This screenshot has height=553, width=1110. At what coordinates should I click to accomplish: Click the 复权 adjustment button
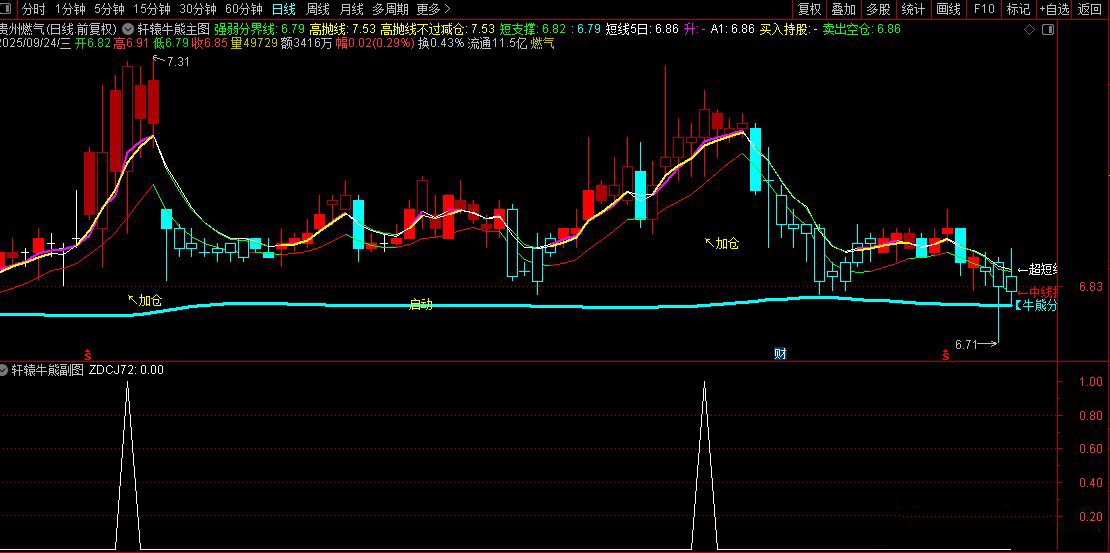coord(810,9)
